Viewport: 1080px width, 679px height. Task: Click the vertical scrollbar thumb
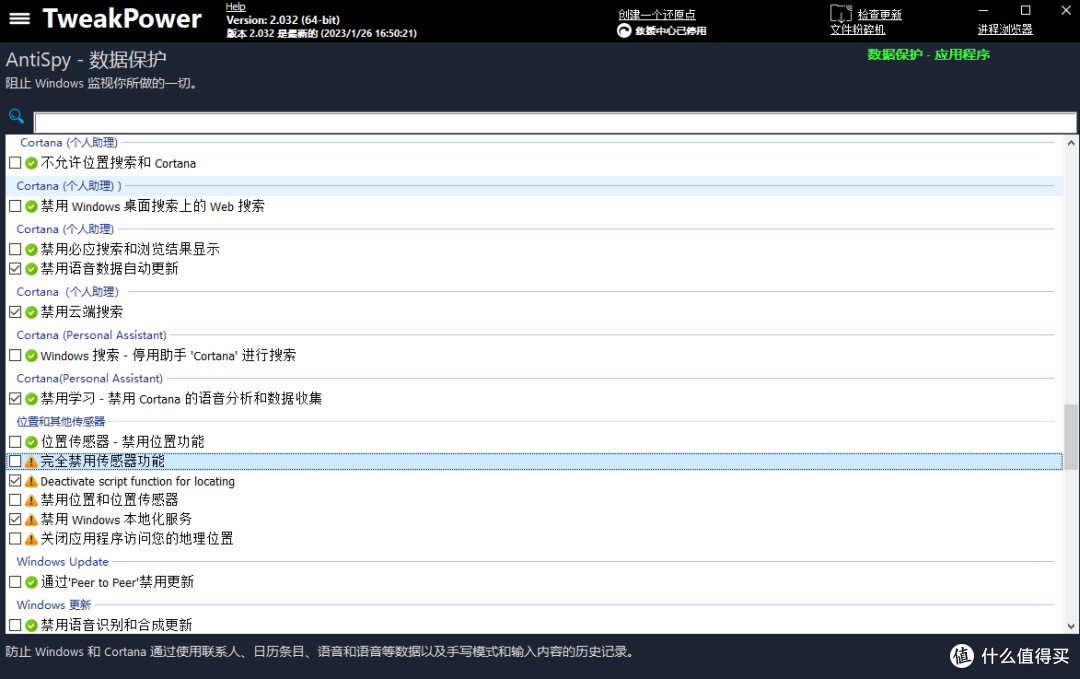(1071, 437)
